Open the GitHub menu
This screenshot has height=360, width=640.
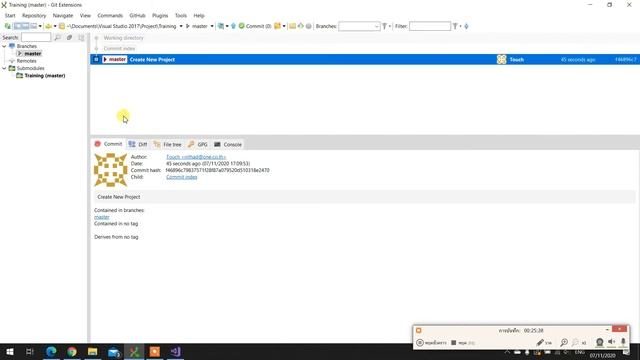tap(138, 16)
